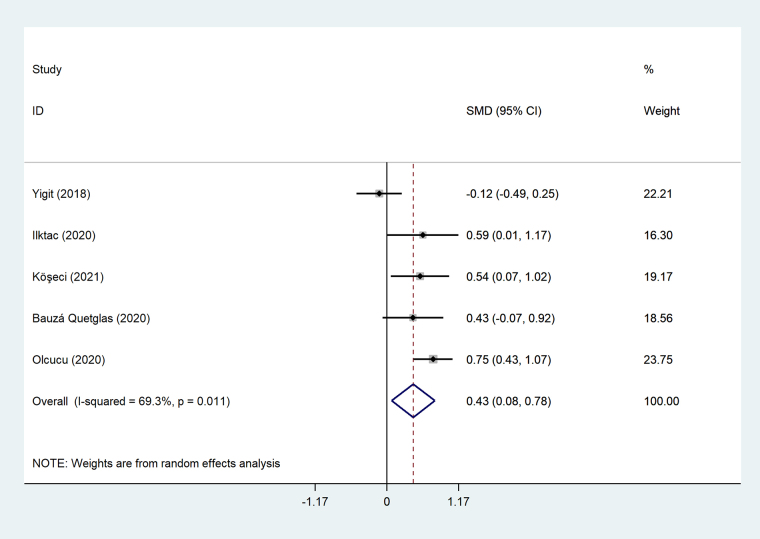
Task: Click the SMD (95% CI) column header
Action: coord(504,111)
